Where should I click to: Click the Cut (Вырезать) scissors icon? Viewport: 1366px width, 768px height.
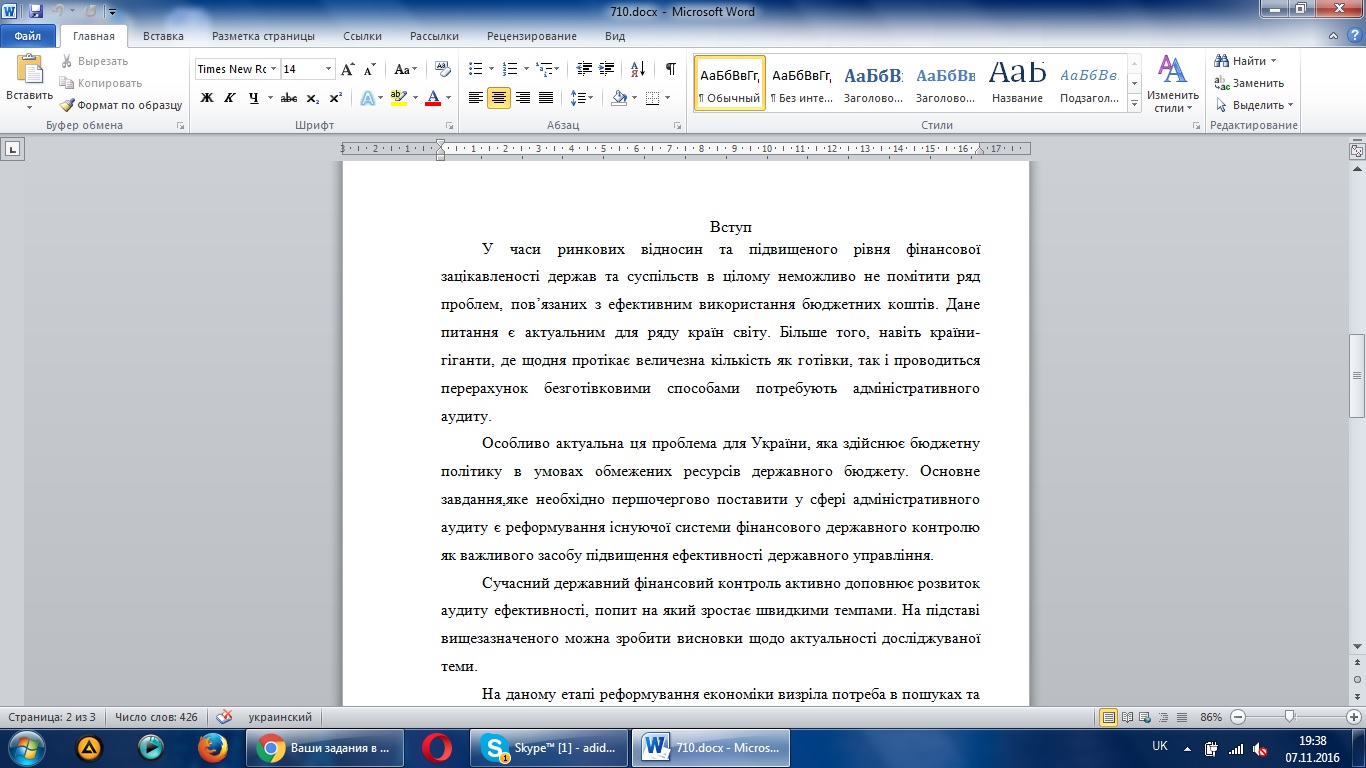coord(67,61)
